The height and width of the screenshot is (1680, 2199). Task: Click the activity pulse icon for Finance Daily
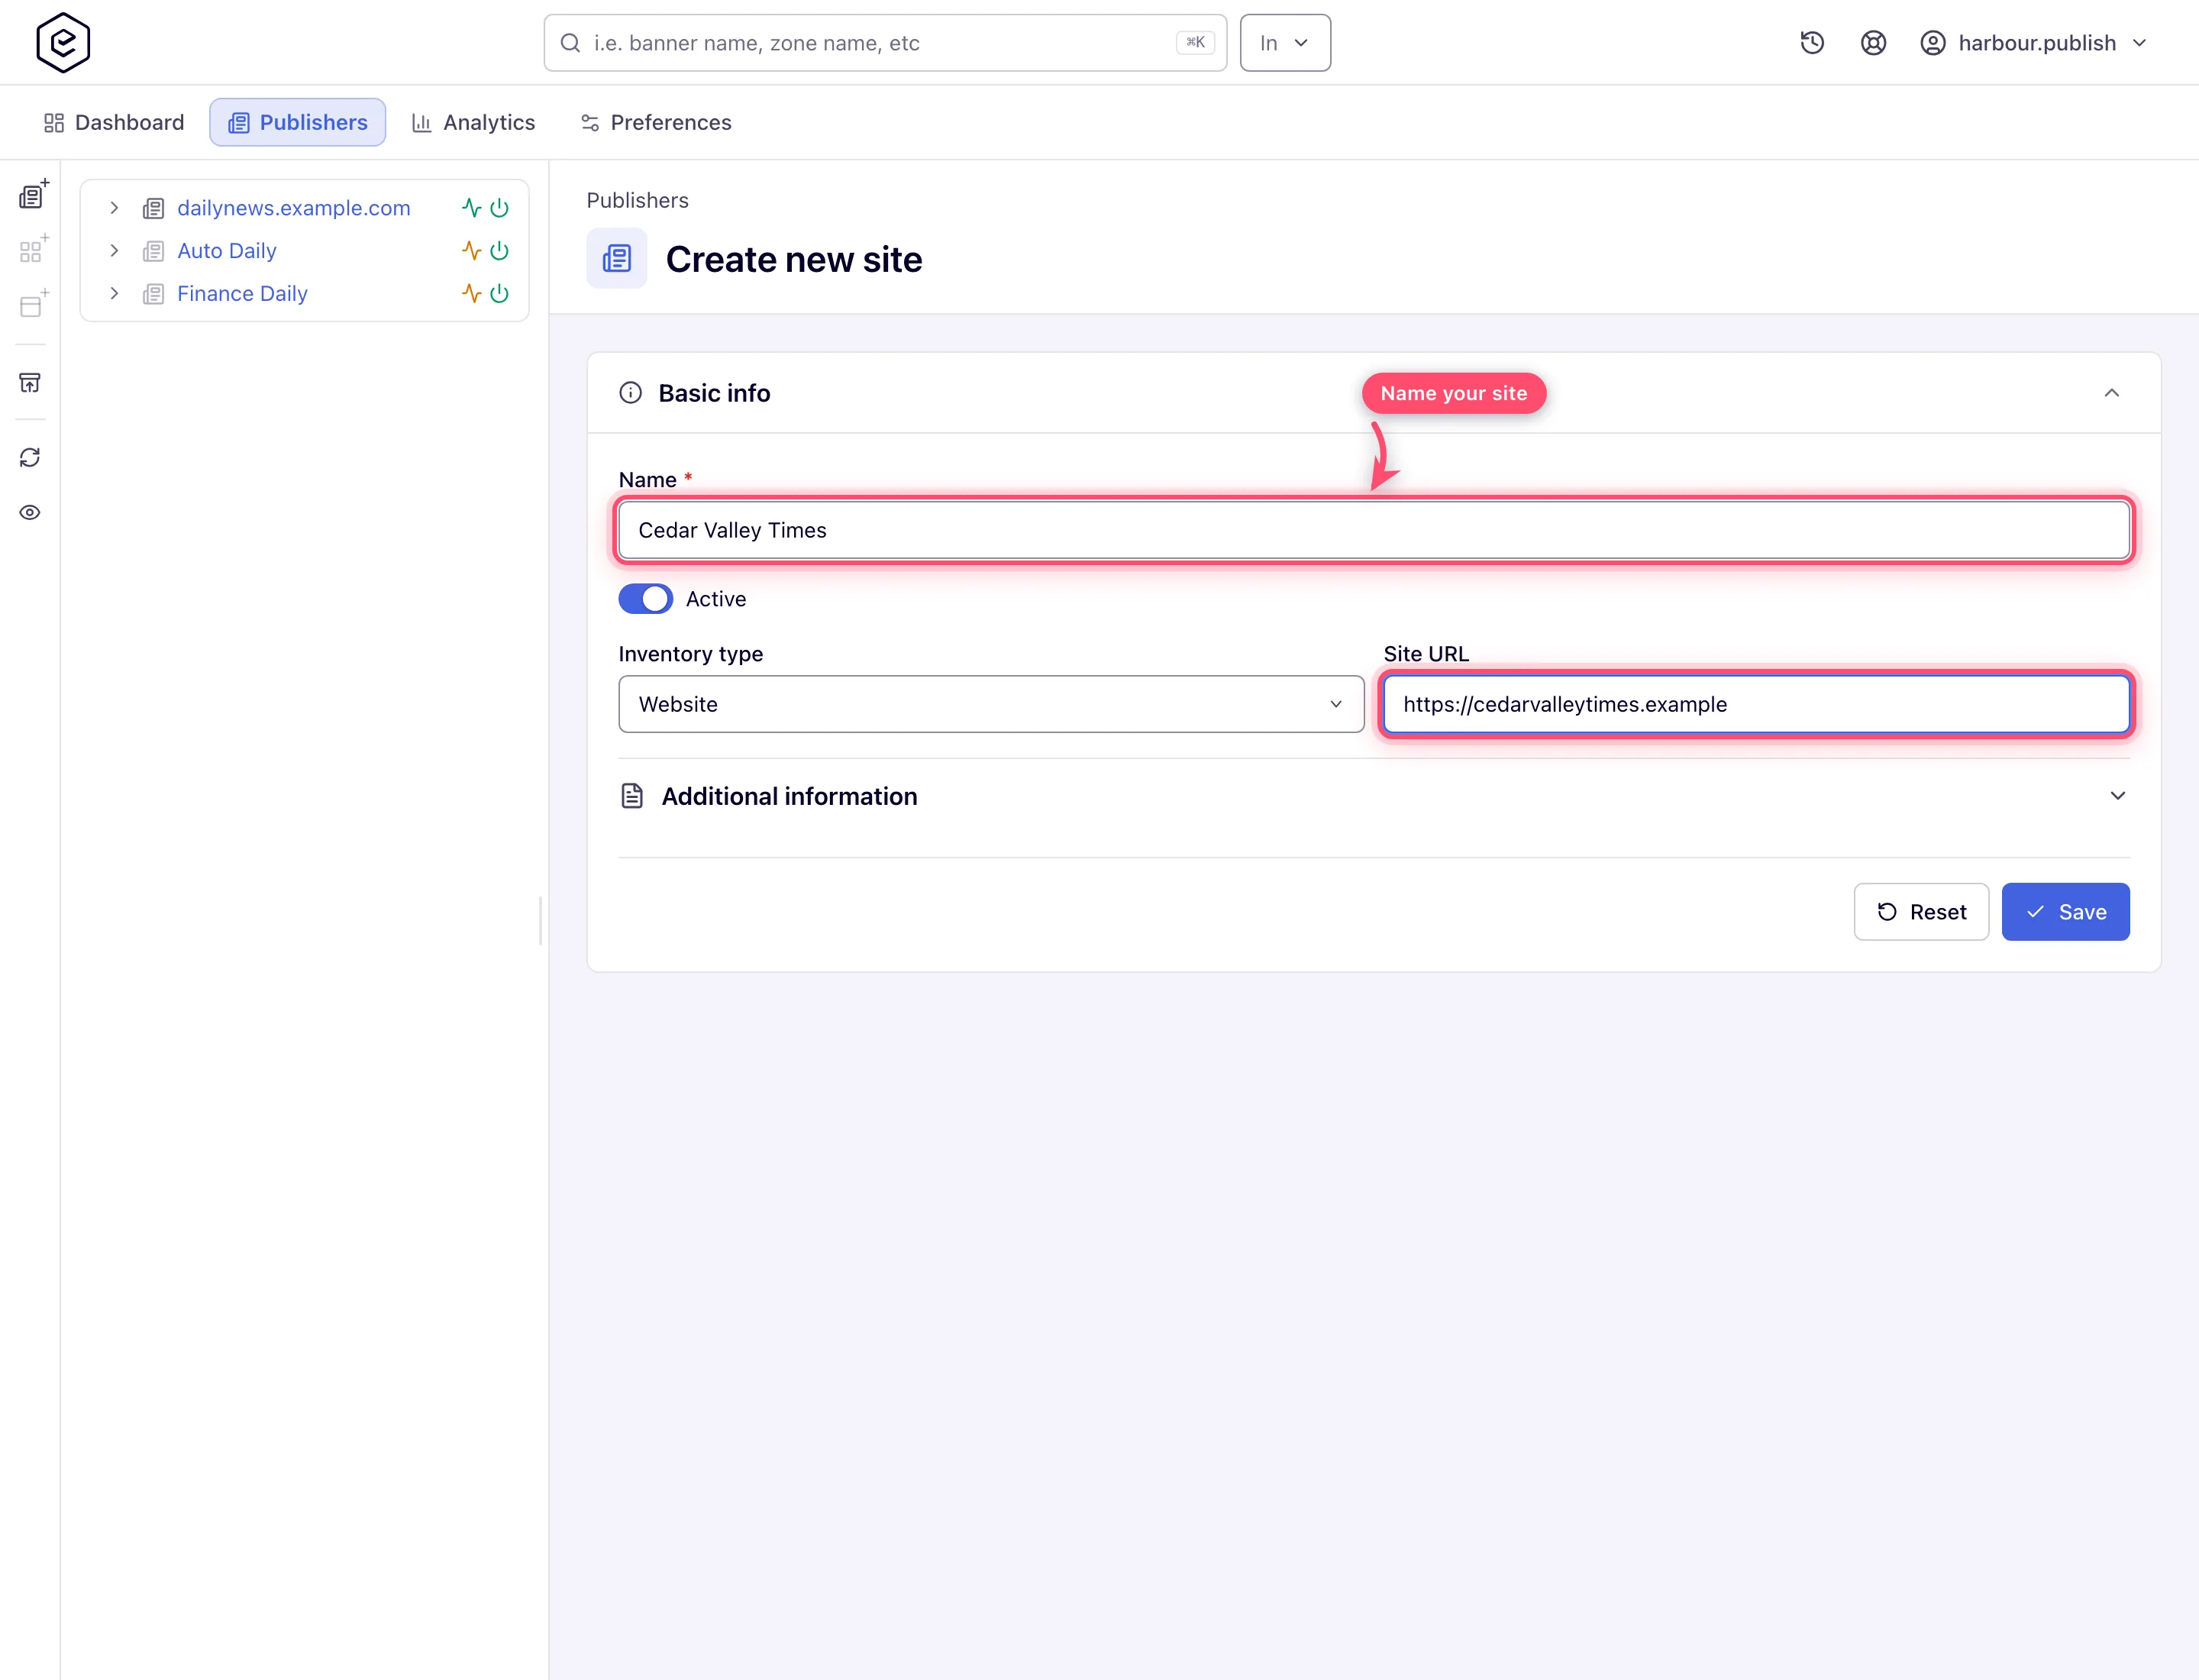[x=471, y=293]
